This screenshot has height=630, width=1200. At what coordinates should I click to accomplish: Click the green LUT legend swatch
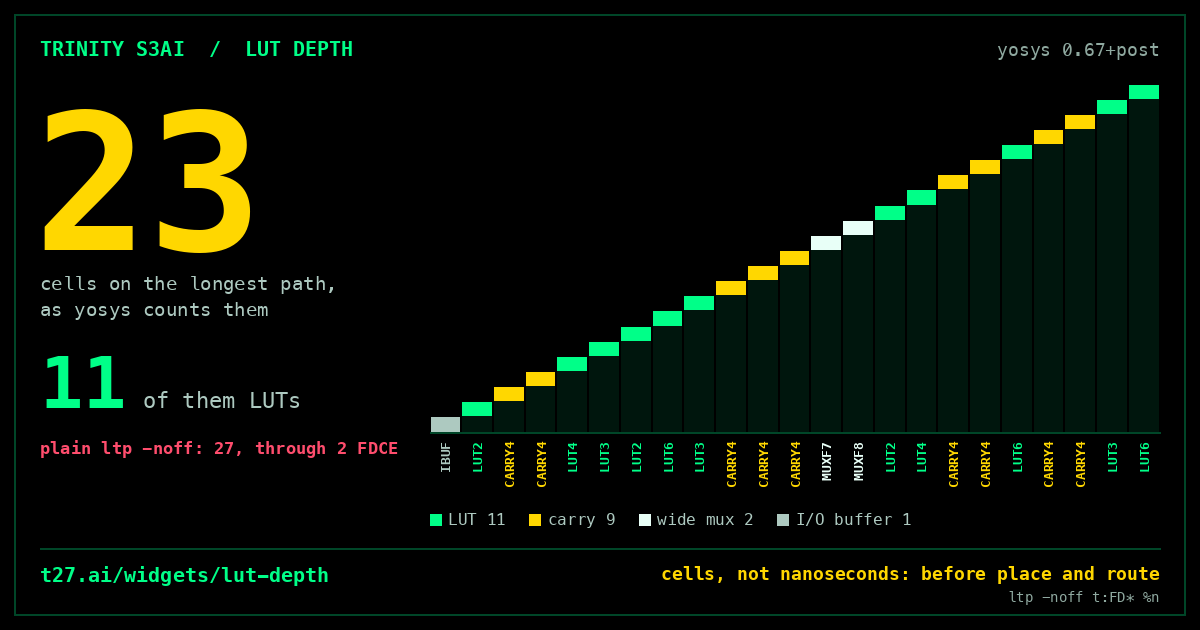436,520
